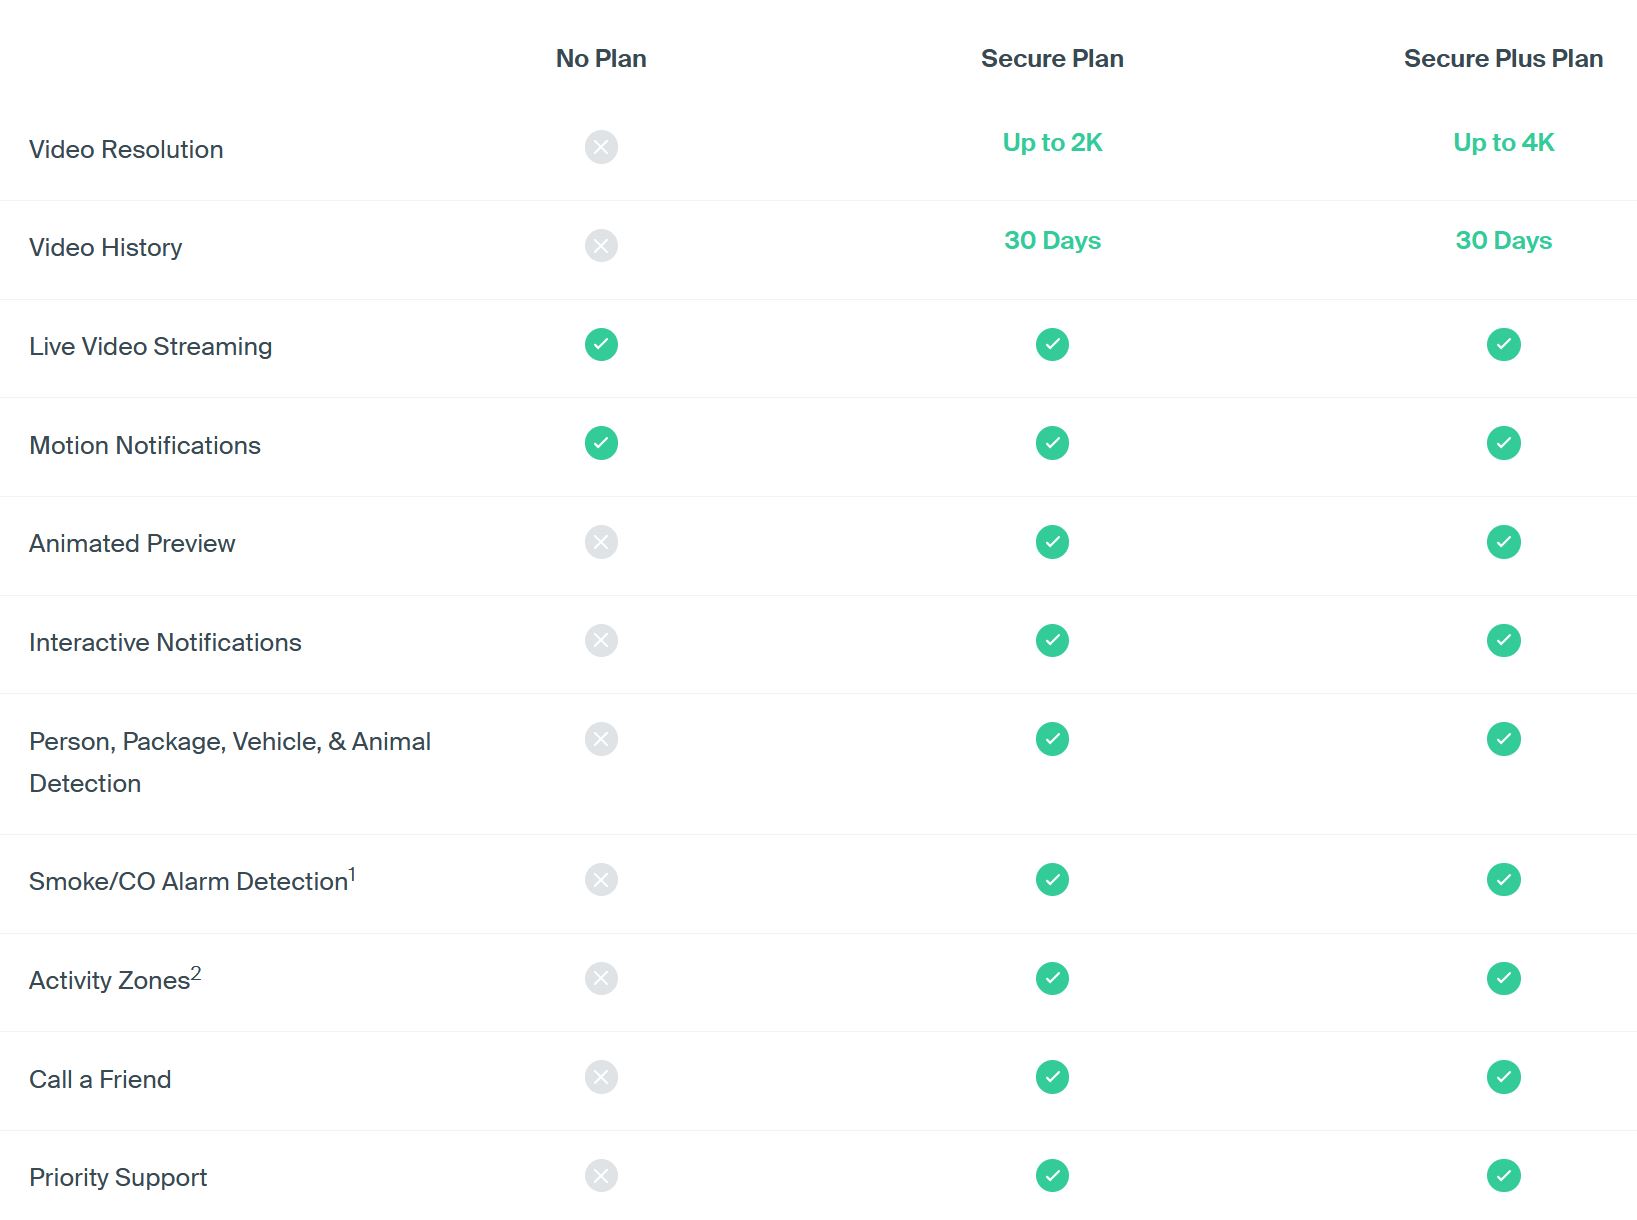The image size is (1637, 1220).
Task: Click the 'Up to 2K' text under Secure Plan
Action: click(1051, 142)
